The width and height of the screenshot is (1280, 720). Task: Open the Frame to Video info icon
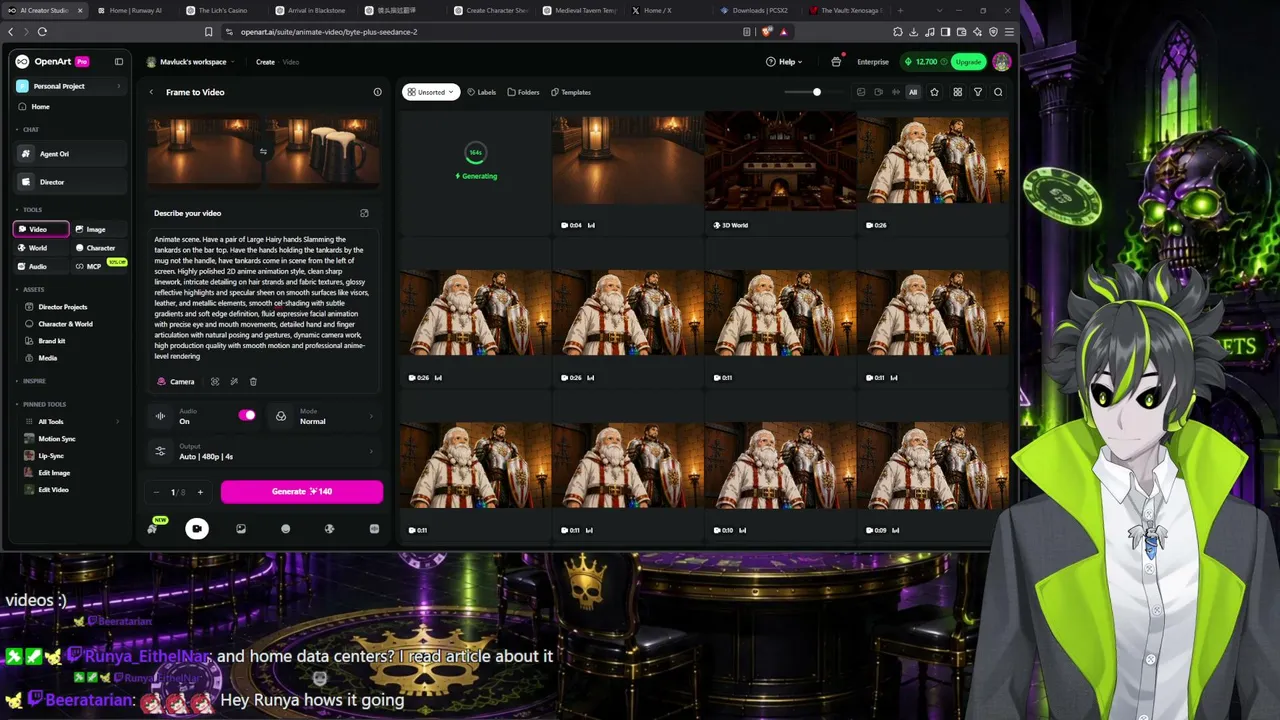coord(377,92)
